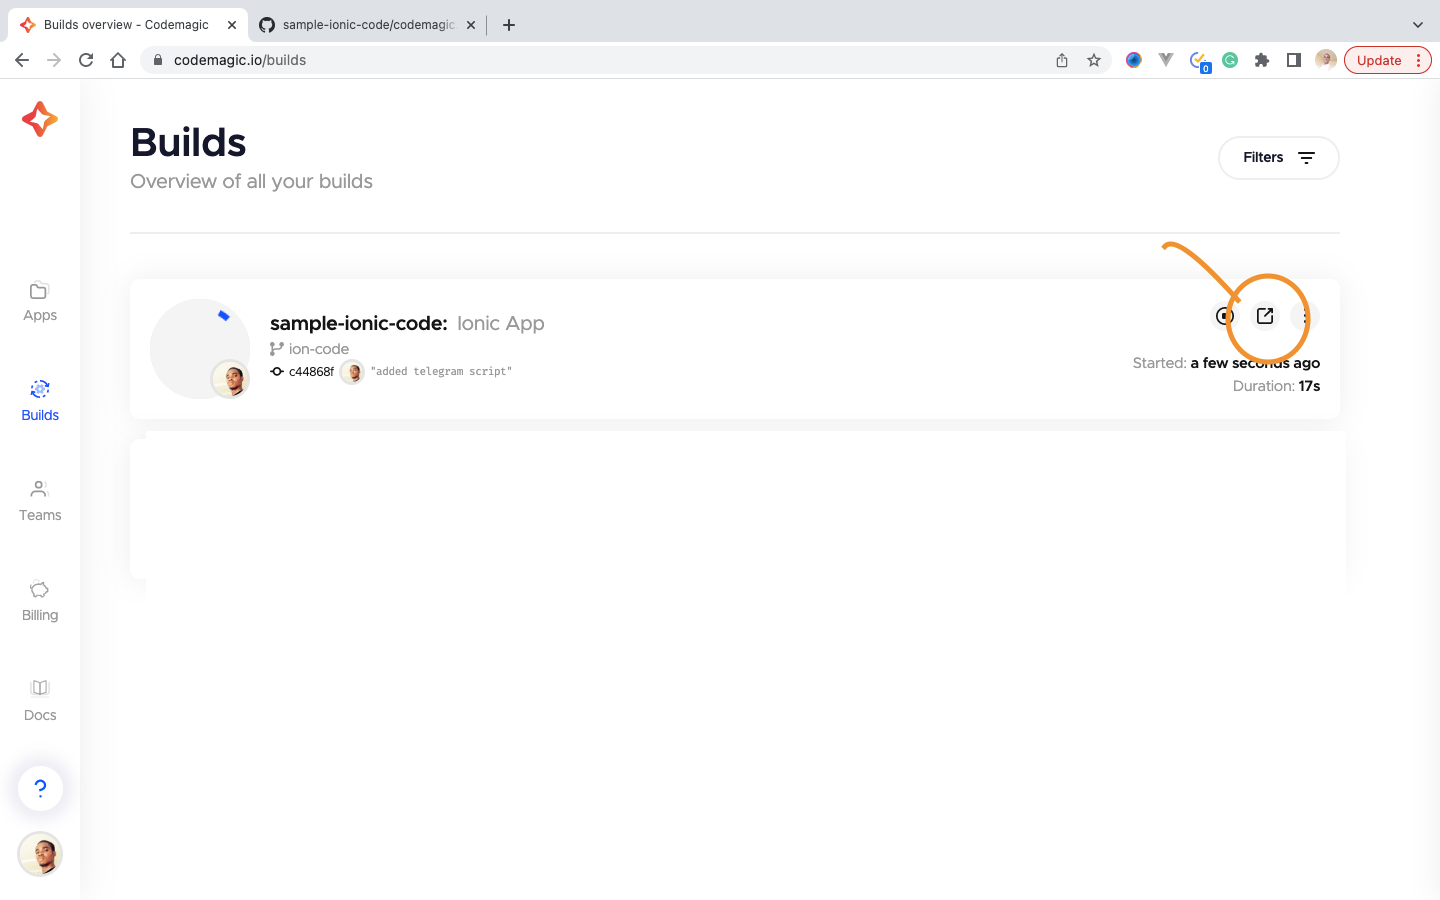This screenshot has width=1440, height=900.
Task: Click the browser home button
Action: pyautogui.click(x=118, y=60)
